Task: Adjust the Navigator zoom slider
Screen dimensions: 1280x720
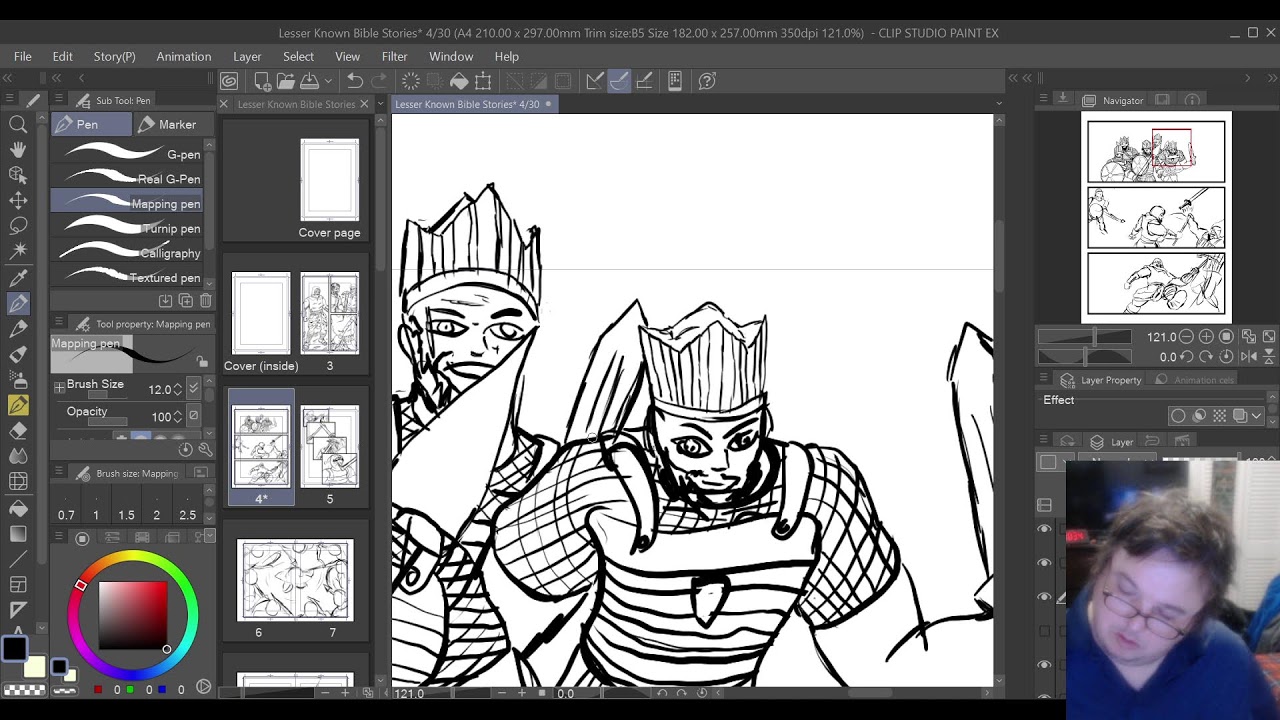Action: (1083, 337)
